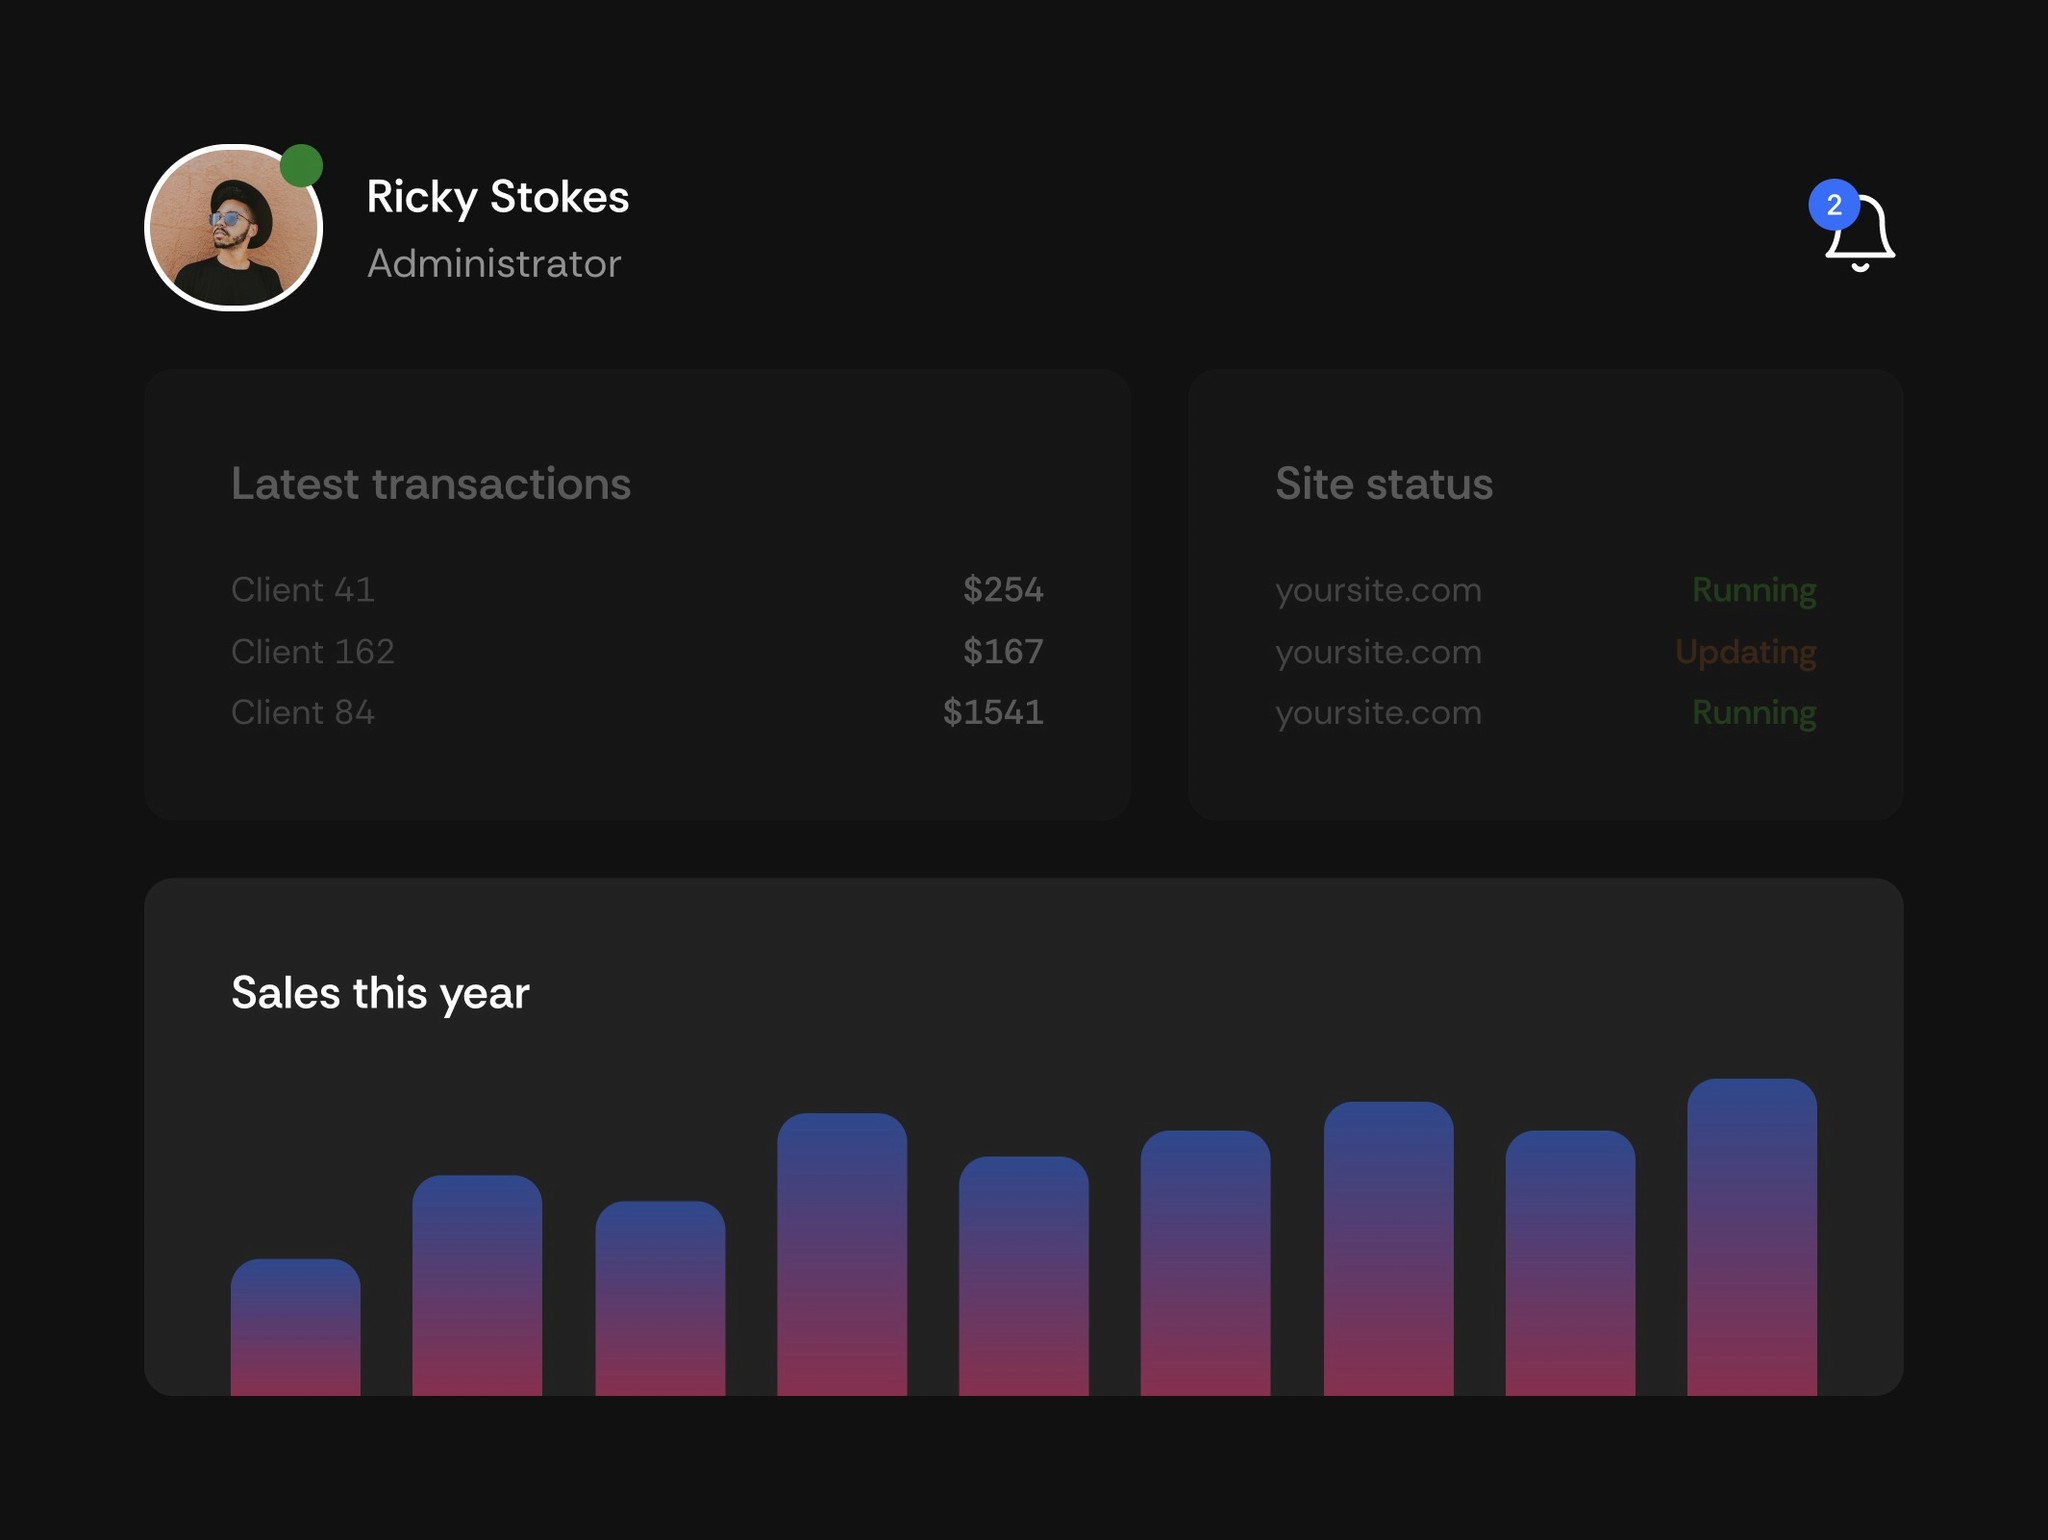Open the second yoursite.com link
This screenshot has width=2048, height=1540.
tap(1378, 651)
